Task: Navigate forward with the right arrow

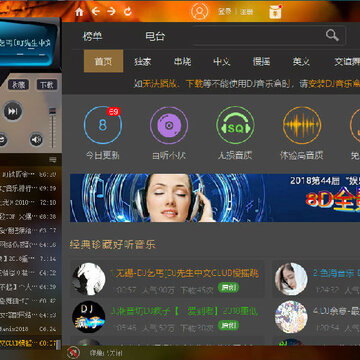Action: (111, 12)
